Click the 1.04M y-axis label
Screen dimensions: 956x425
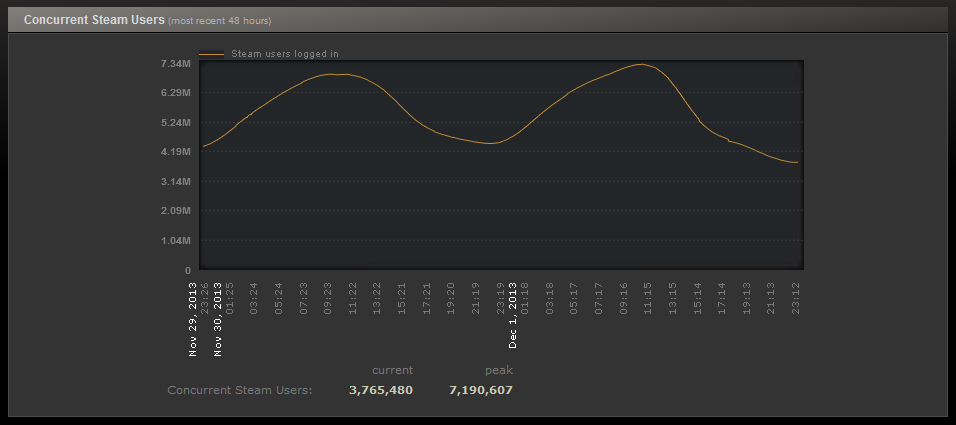(x=174, y=241)
